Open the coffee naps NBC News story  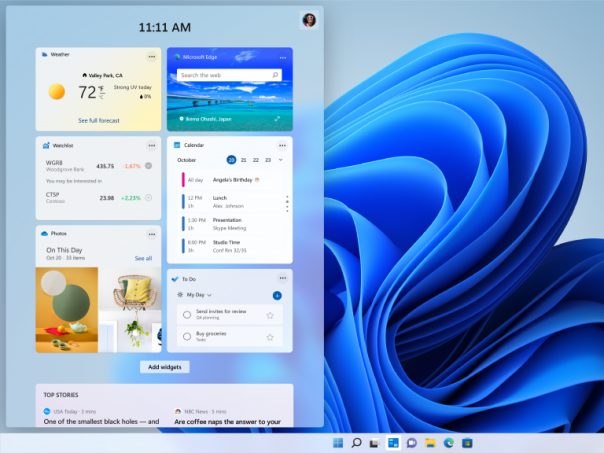227,422
